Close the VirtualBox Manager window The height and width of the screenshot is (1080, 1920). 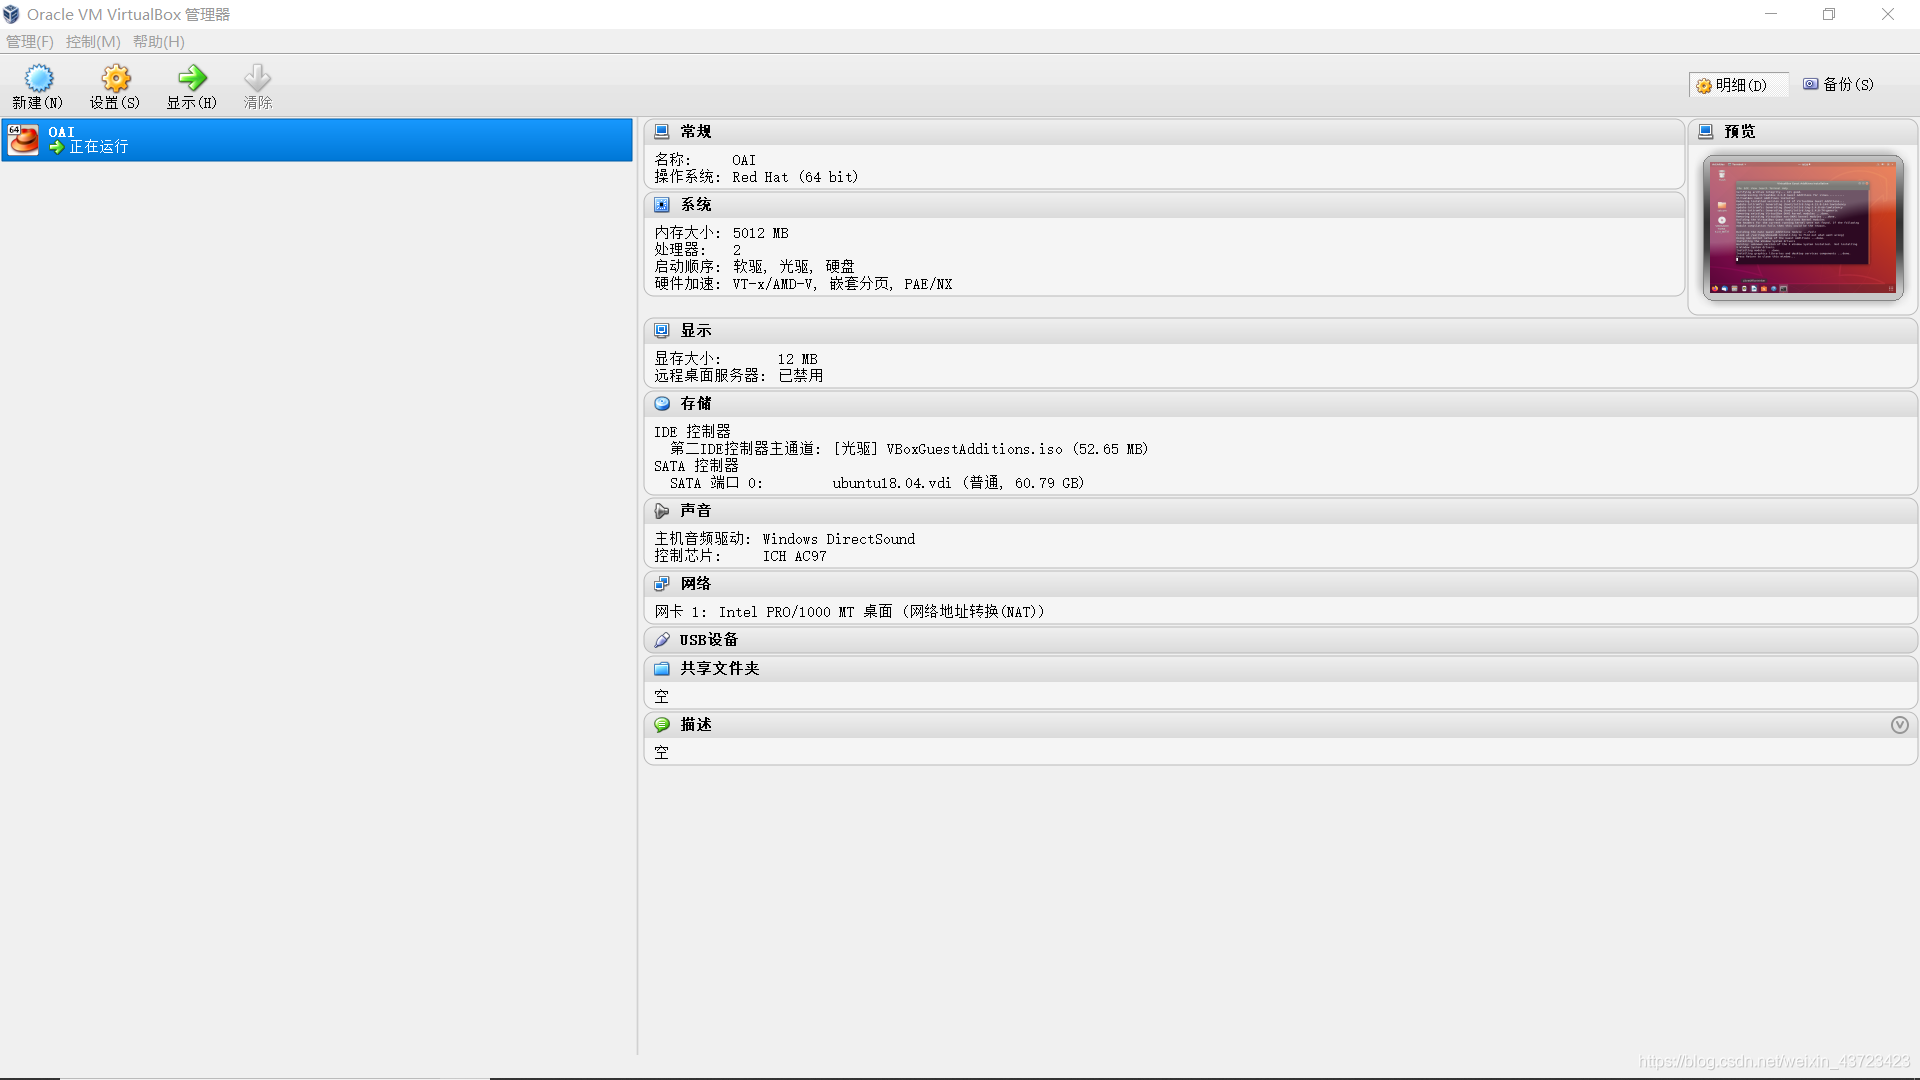click(x=1888, y=14)
